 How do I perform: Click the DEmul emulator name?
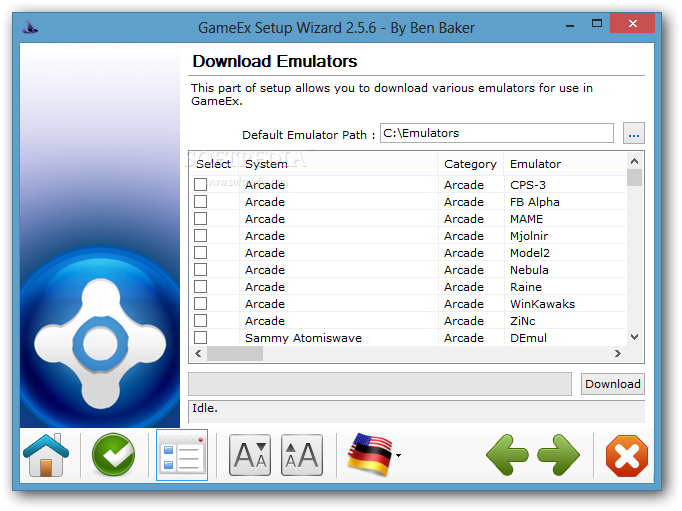pyautogui.click(x=528, y=338)
